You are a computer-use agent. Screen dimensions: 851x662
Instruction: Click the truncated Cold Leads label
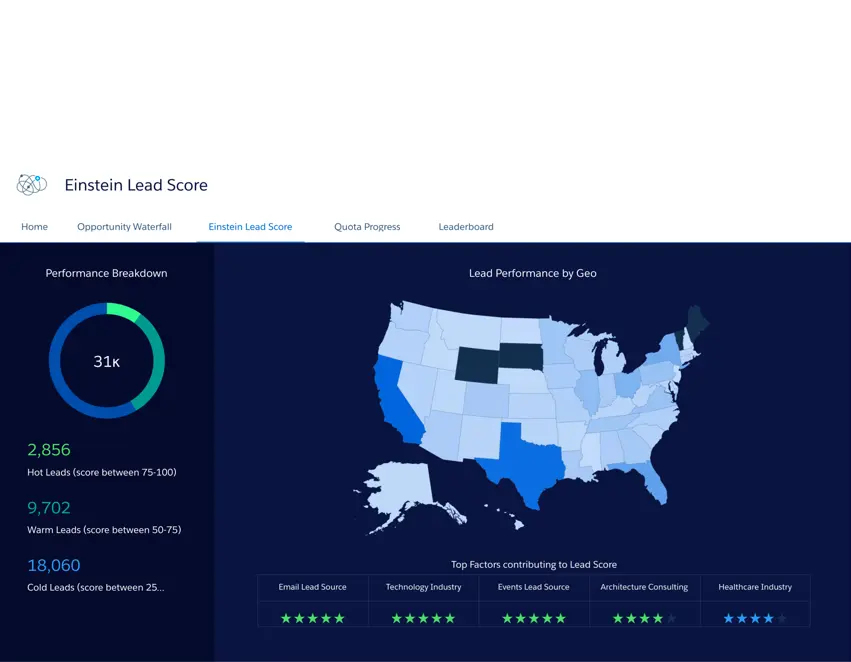[96, 587]
